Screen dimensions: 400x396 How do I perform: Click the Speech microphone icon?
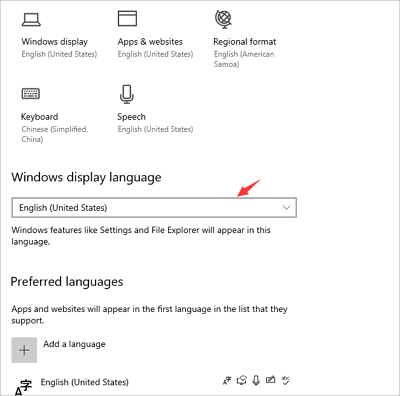pyautogui.click(x=127, y=94)
